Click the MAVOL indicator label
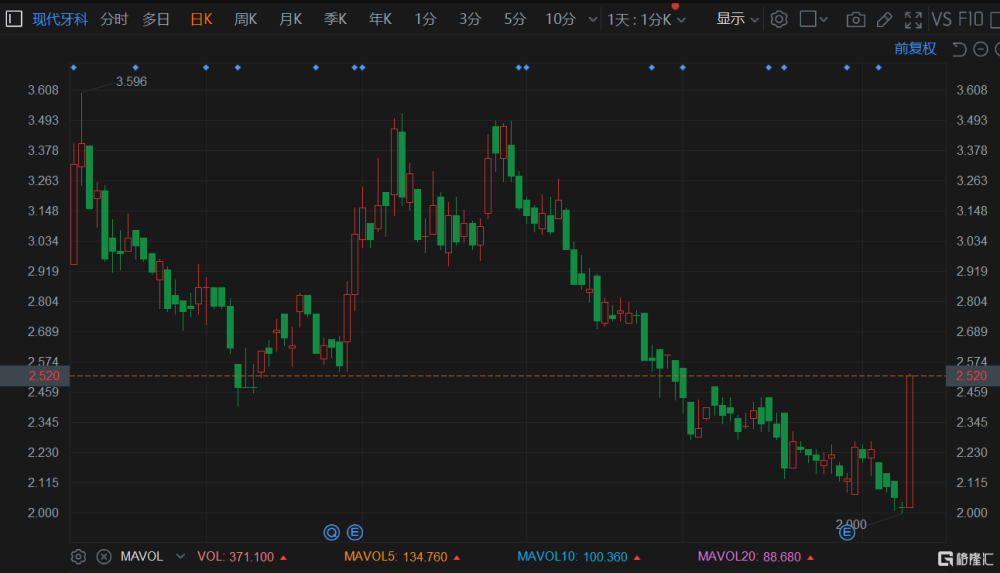Image resolution: width=1000 pixels, height=573 pixels. pyautogui.click(x=142, y=556)
